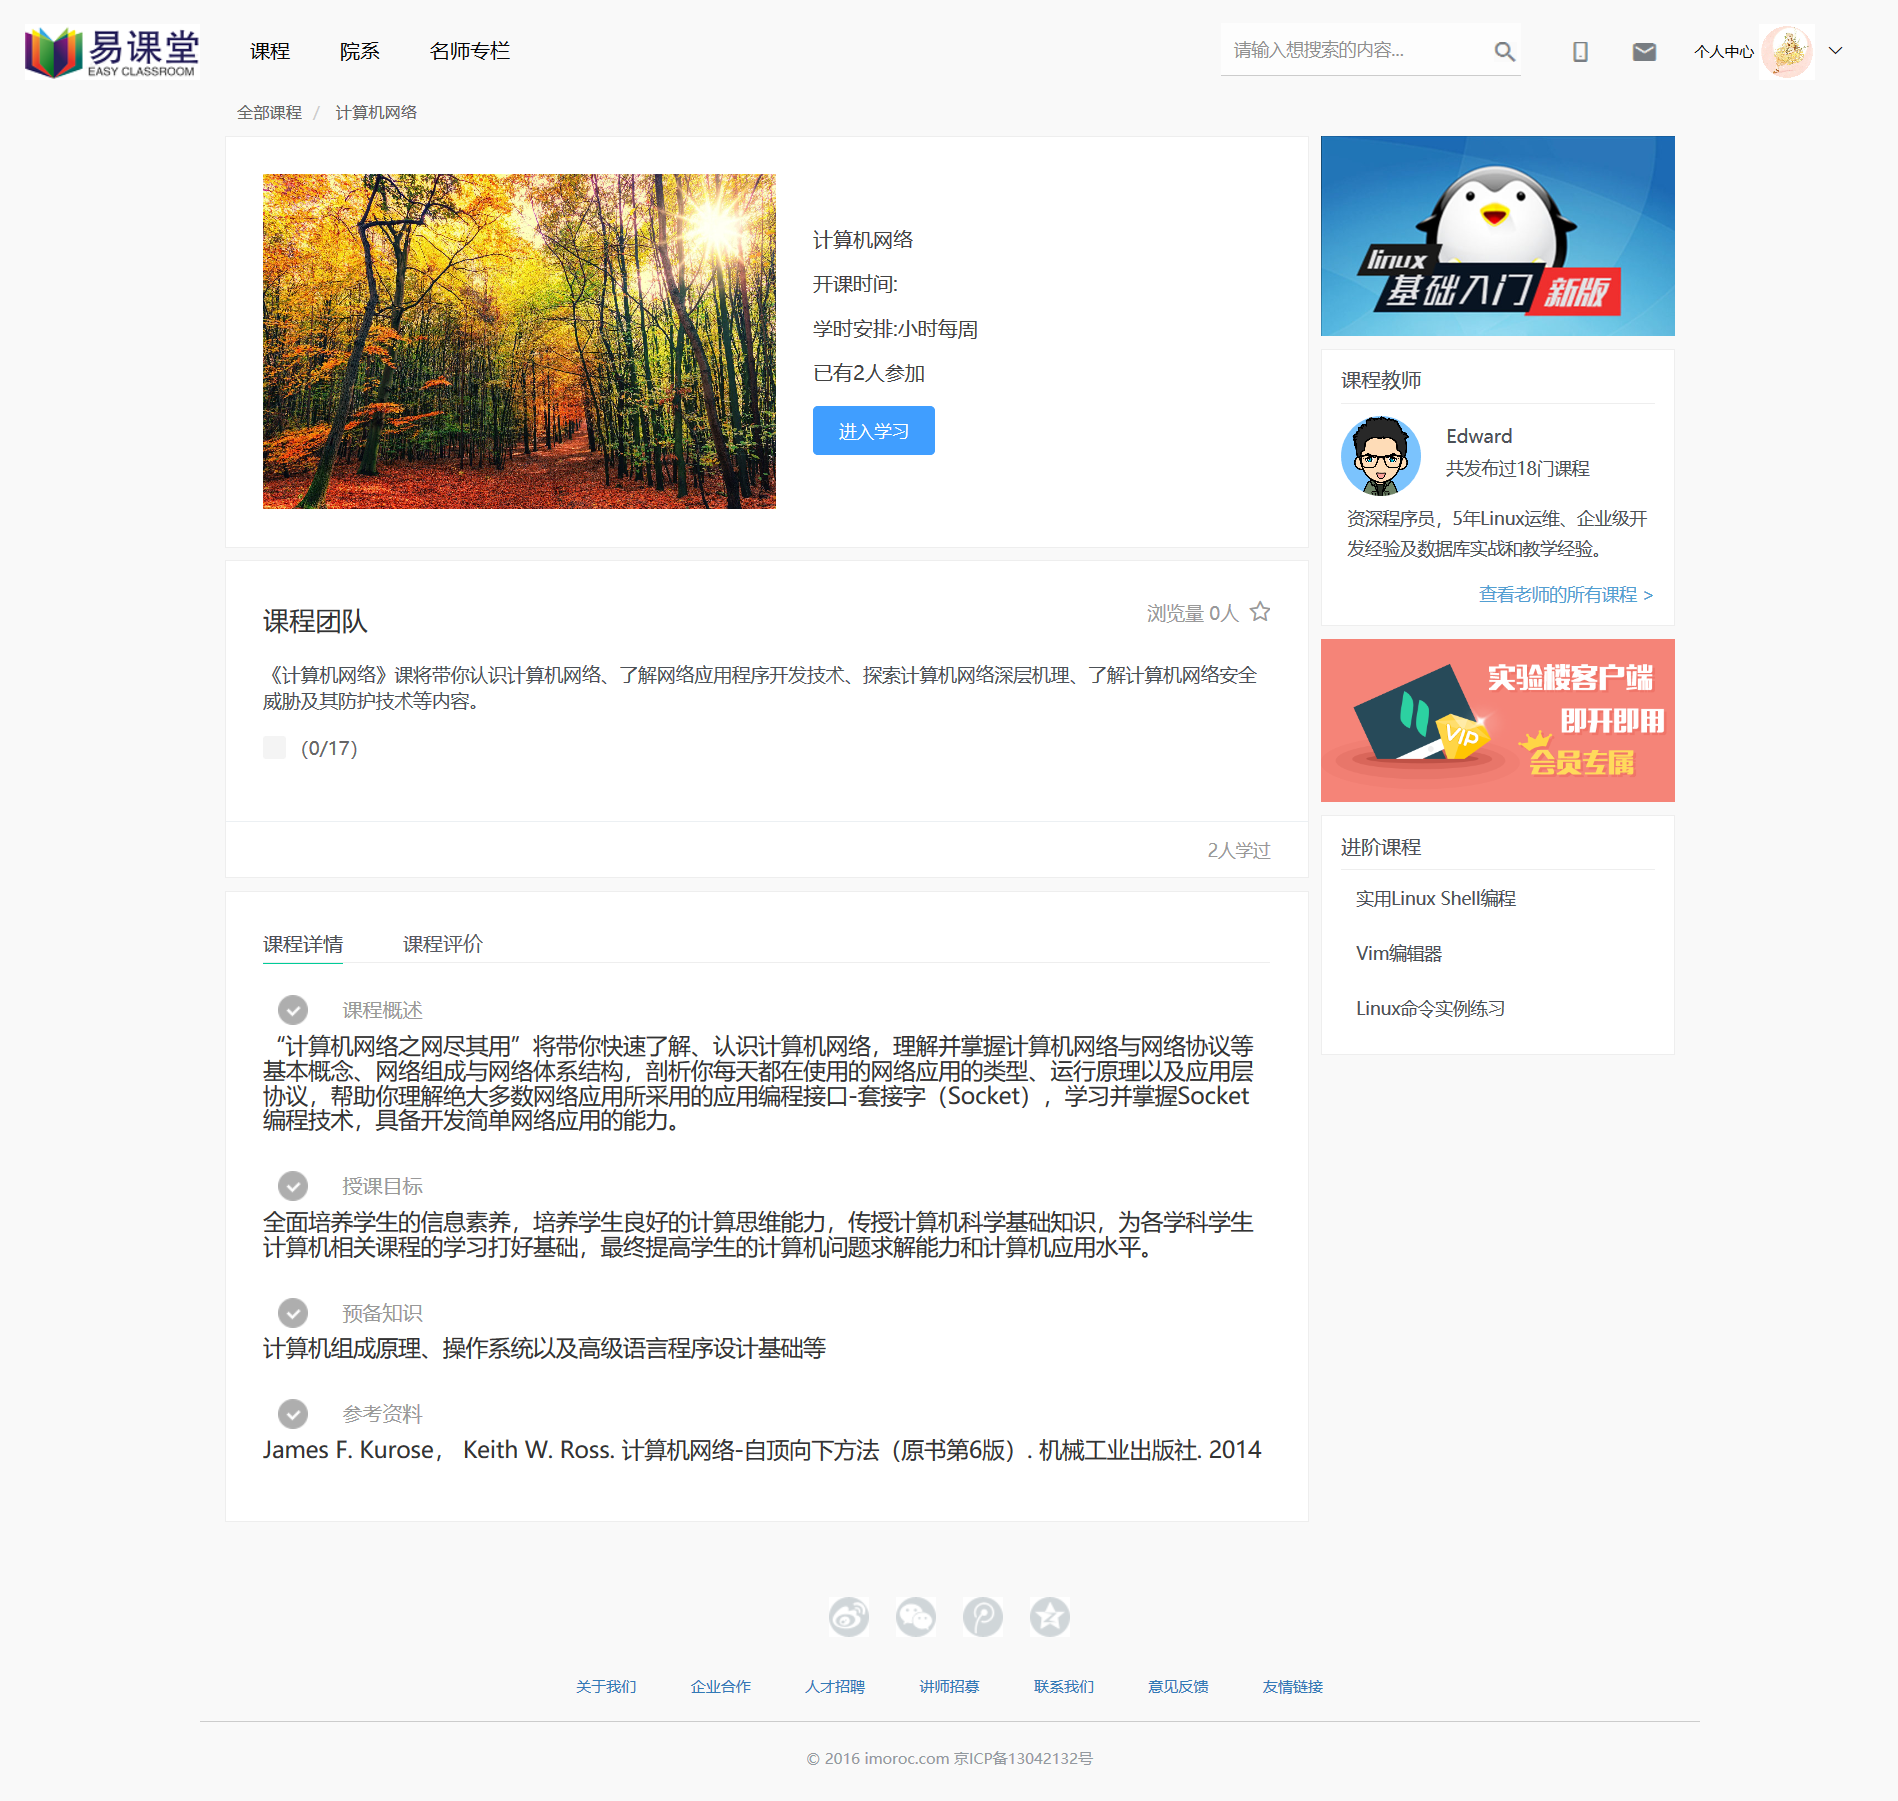Switch to the 课程评价 tab
Screen dimensions: 1898x1801
point(441,943)
